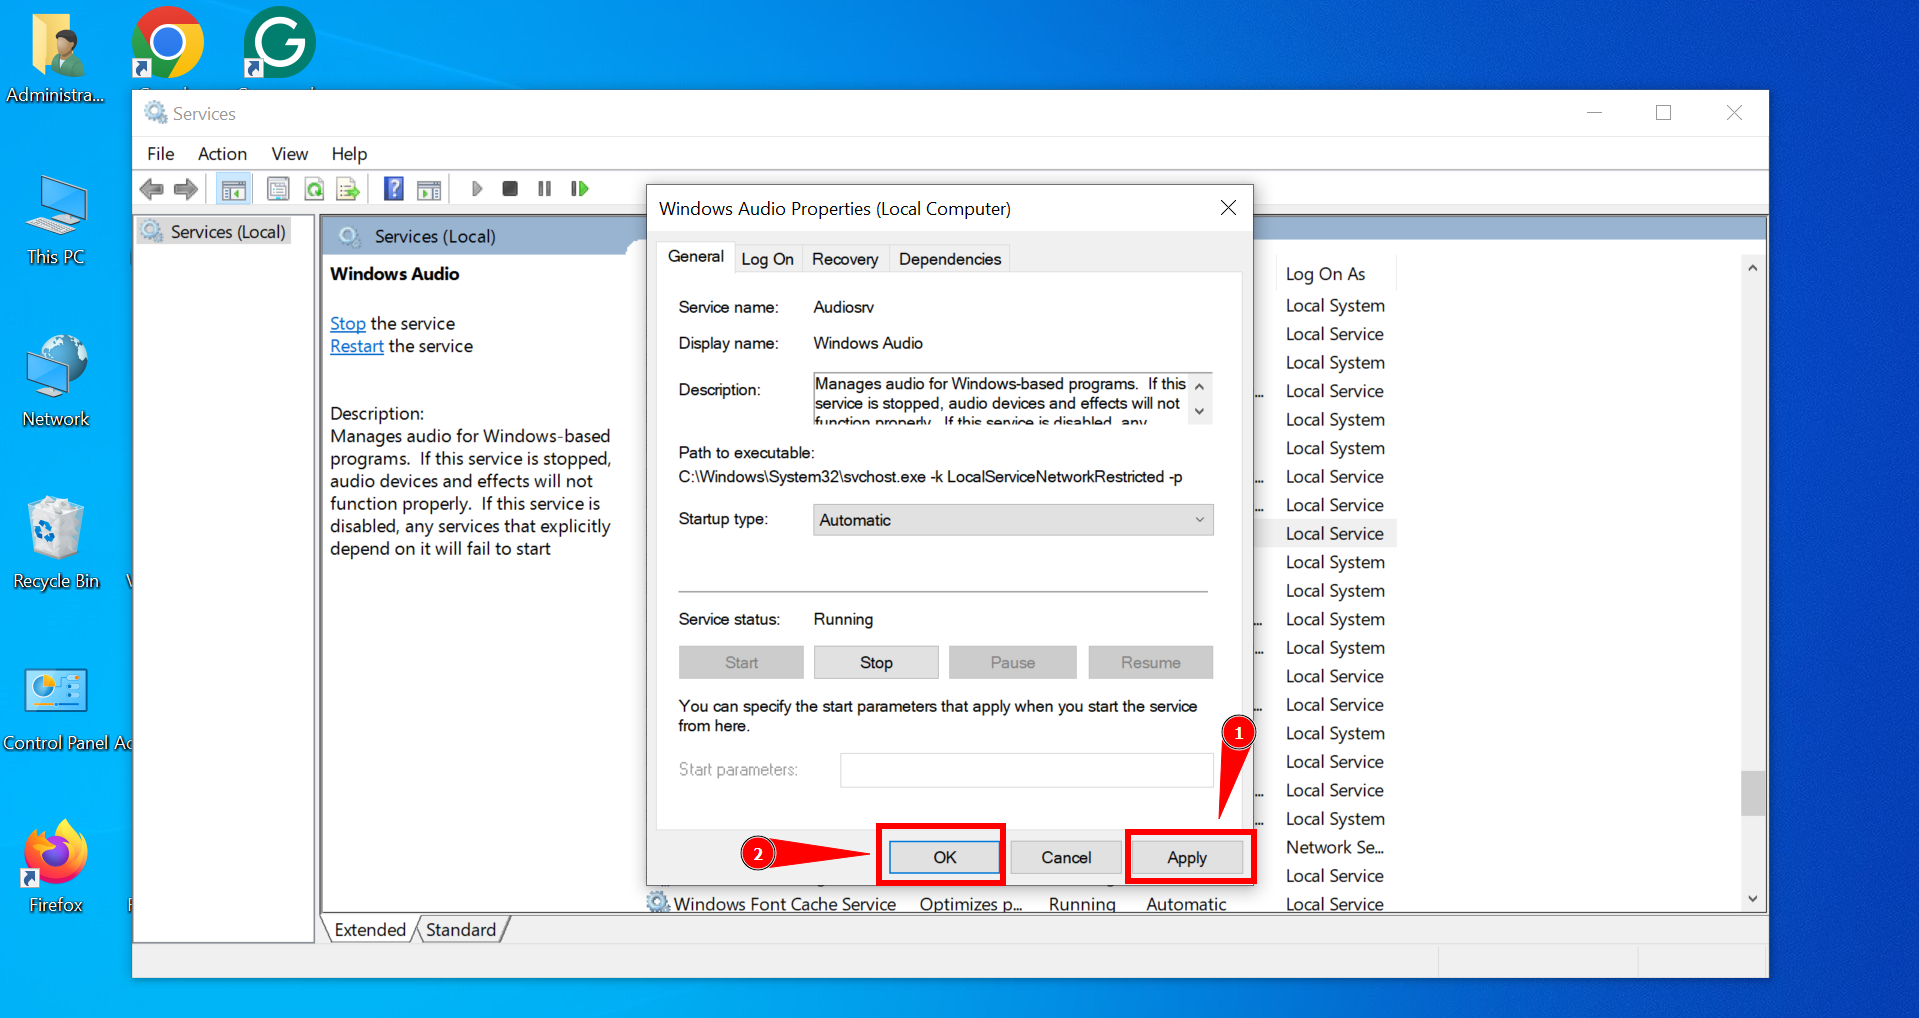The width and height of the screenshot is (1919, 1018).
Task: Click the Start Service play icon in toolbar
Action: point(477,188)
